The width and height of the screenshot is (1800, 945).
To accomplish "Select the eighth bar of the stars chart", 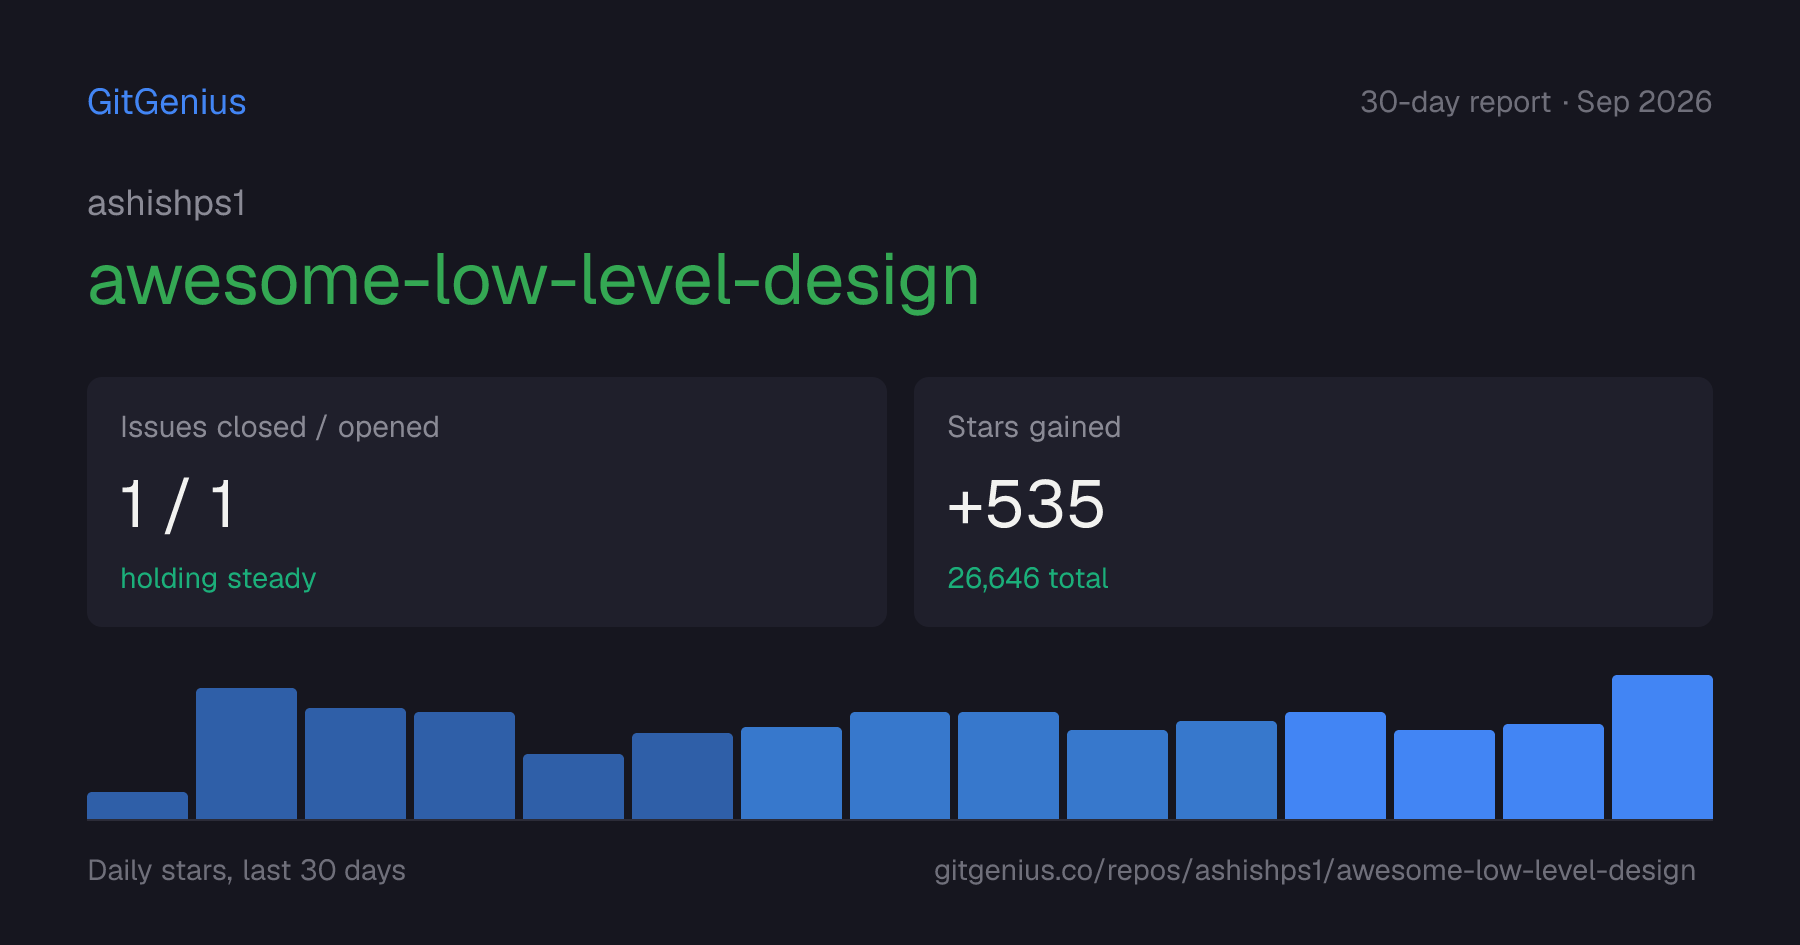I will [900, 766].
